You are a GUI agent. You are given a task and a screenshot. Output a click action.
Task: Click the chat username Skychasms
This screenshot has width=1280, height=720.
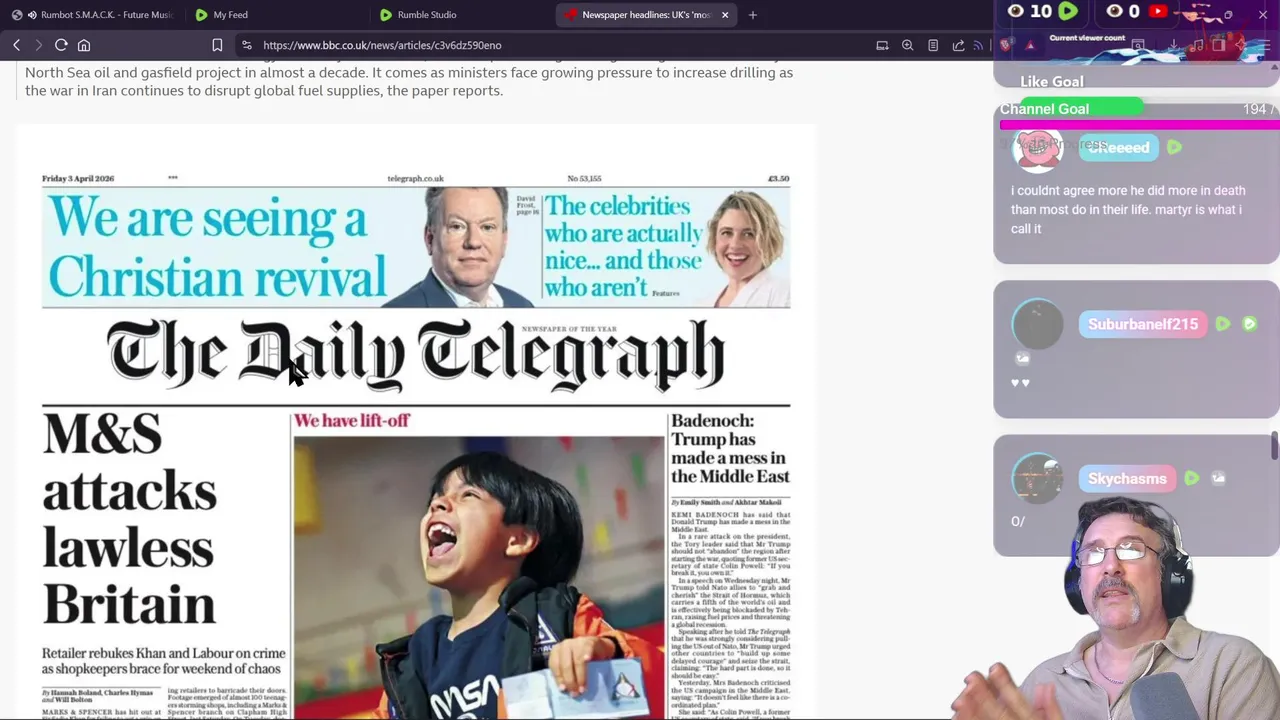pyautogui.click(x=1127, y=478)
